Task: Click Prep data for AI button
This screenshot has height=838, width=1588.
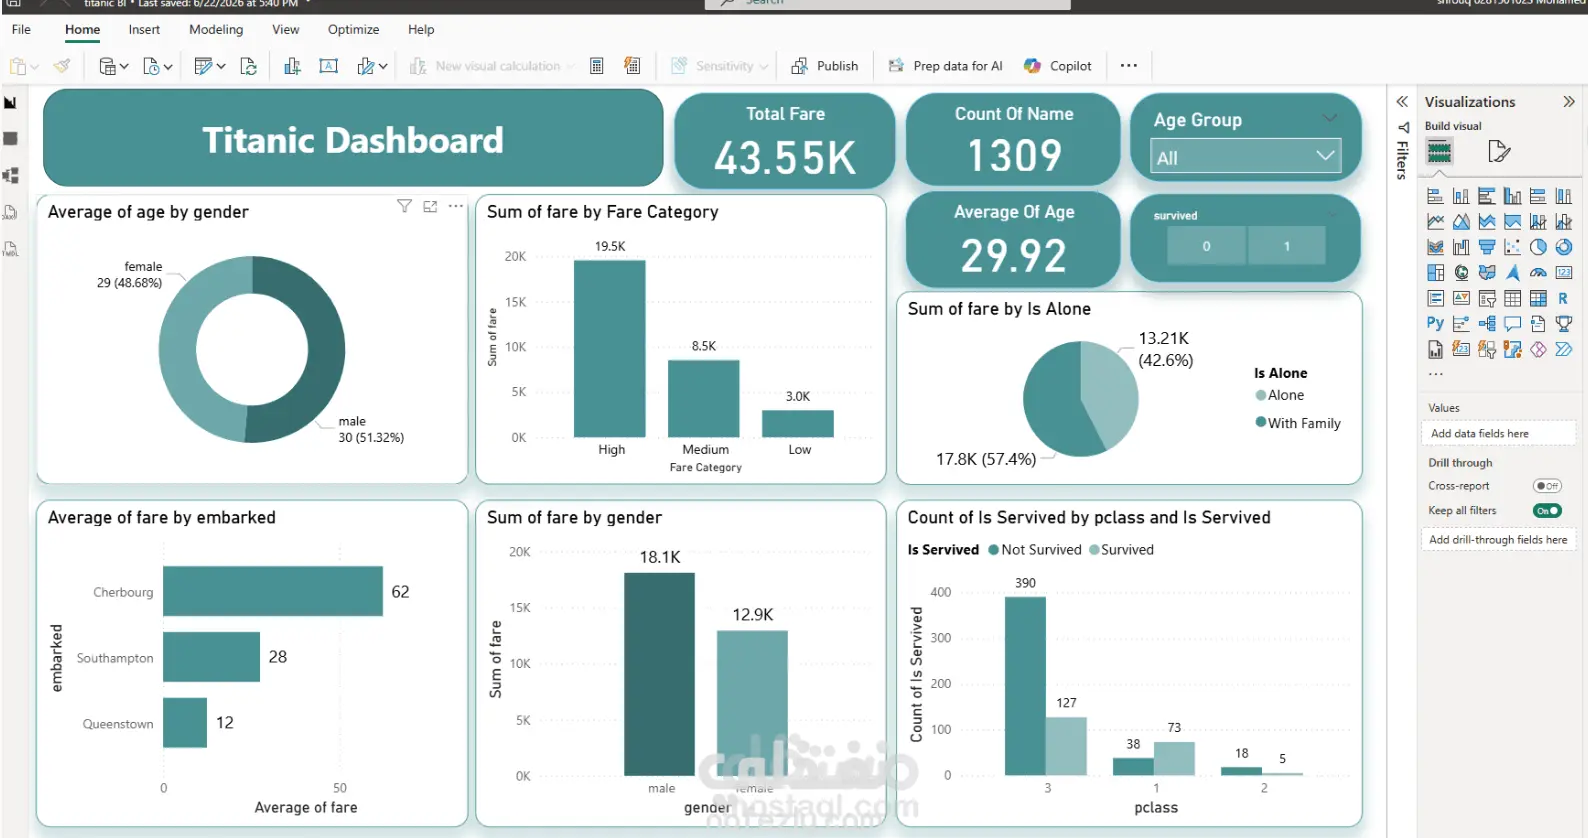Action: [945, 66]
